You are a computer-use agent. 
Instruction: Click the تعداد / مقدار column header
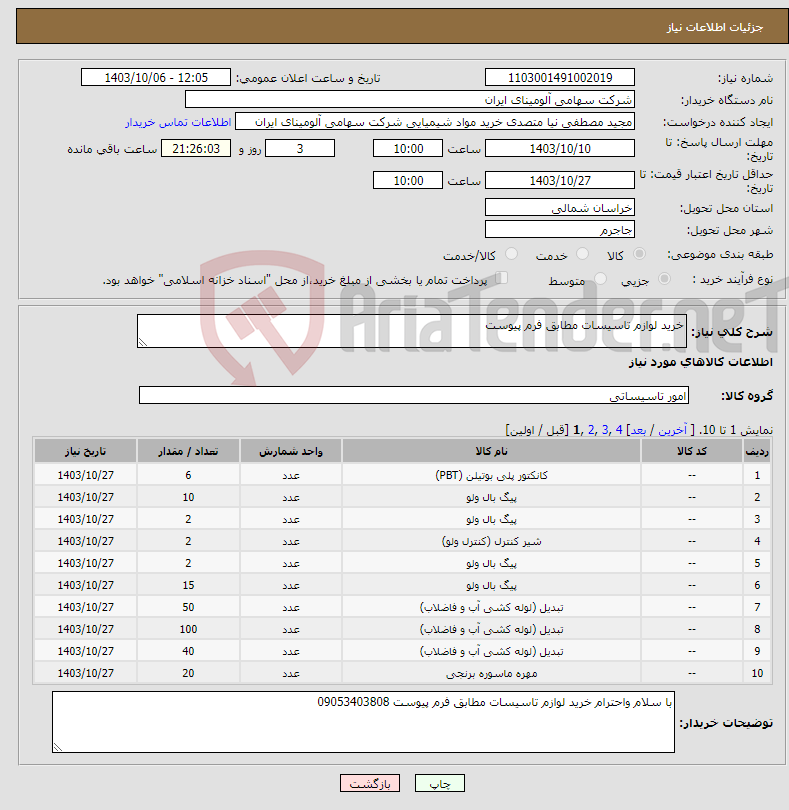coord(188,451)
